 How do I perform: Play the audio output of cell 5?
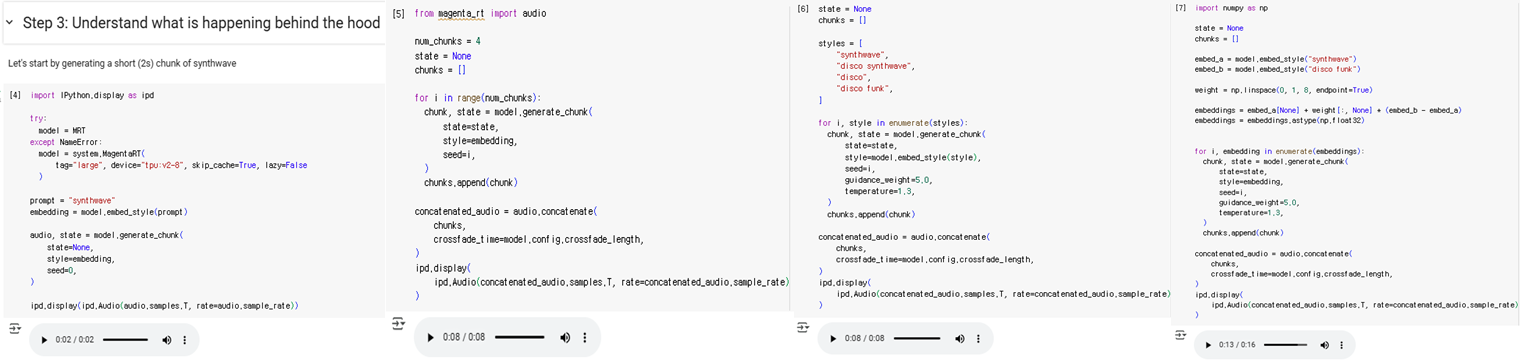coord(431,338)
